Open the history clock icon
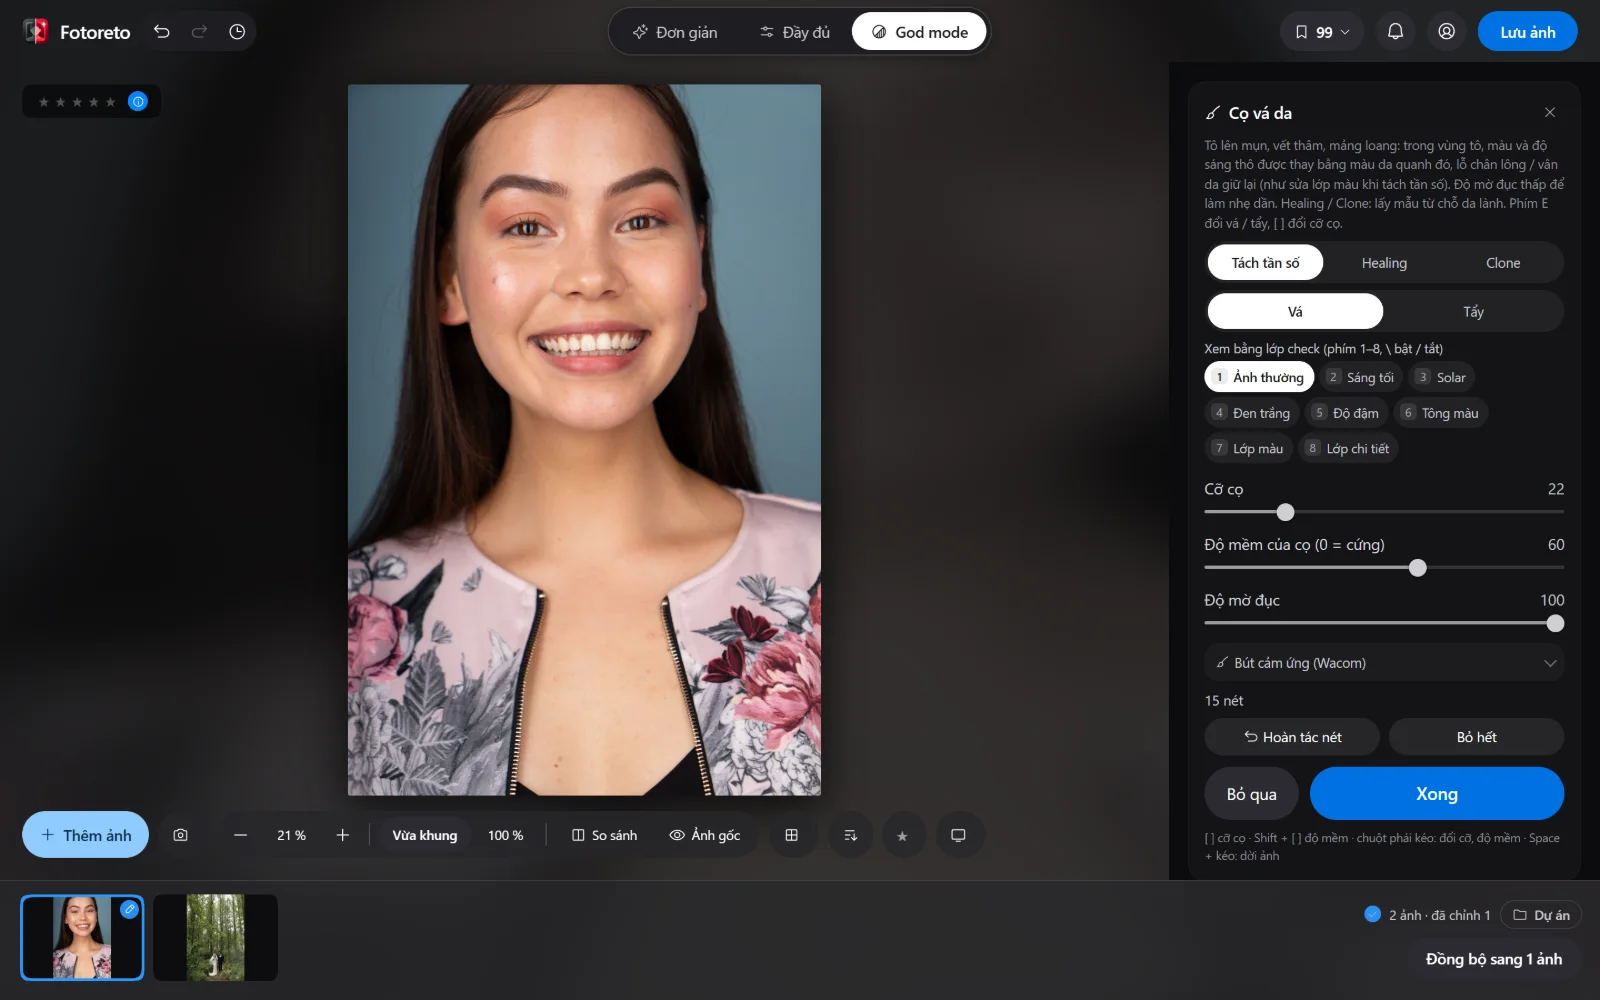This screenshot has height=1000, width=1600. 237,32
